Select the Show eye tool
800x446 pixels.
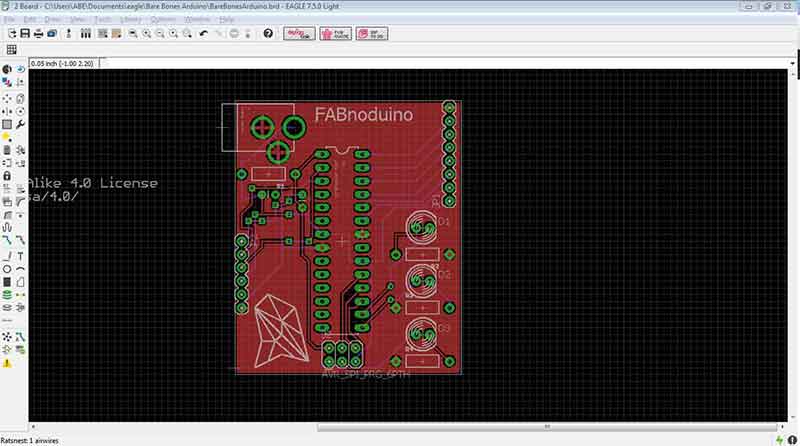(x=20, y=69)
